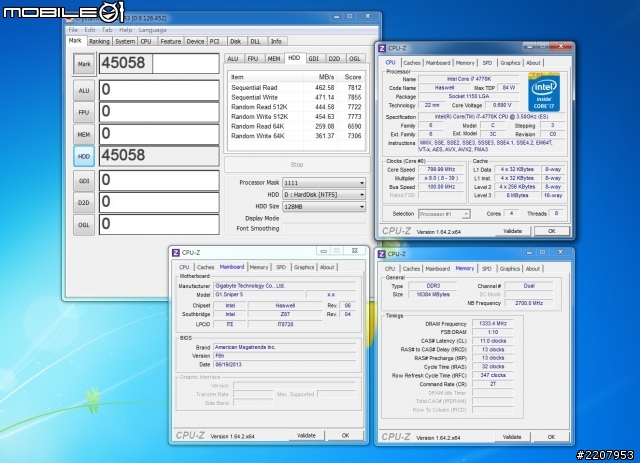This screenshot has width=640, height=463.
Task: Click the CPU-Z icon of the CPU window
Action: [x=382, y=48]
